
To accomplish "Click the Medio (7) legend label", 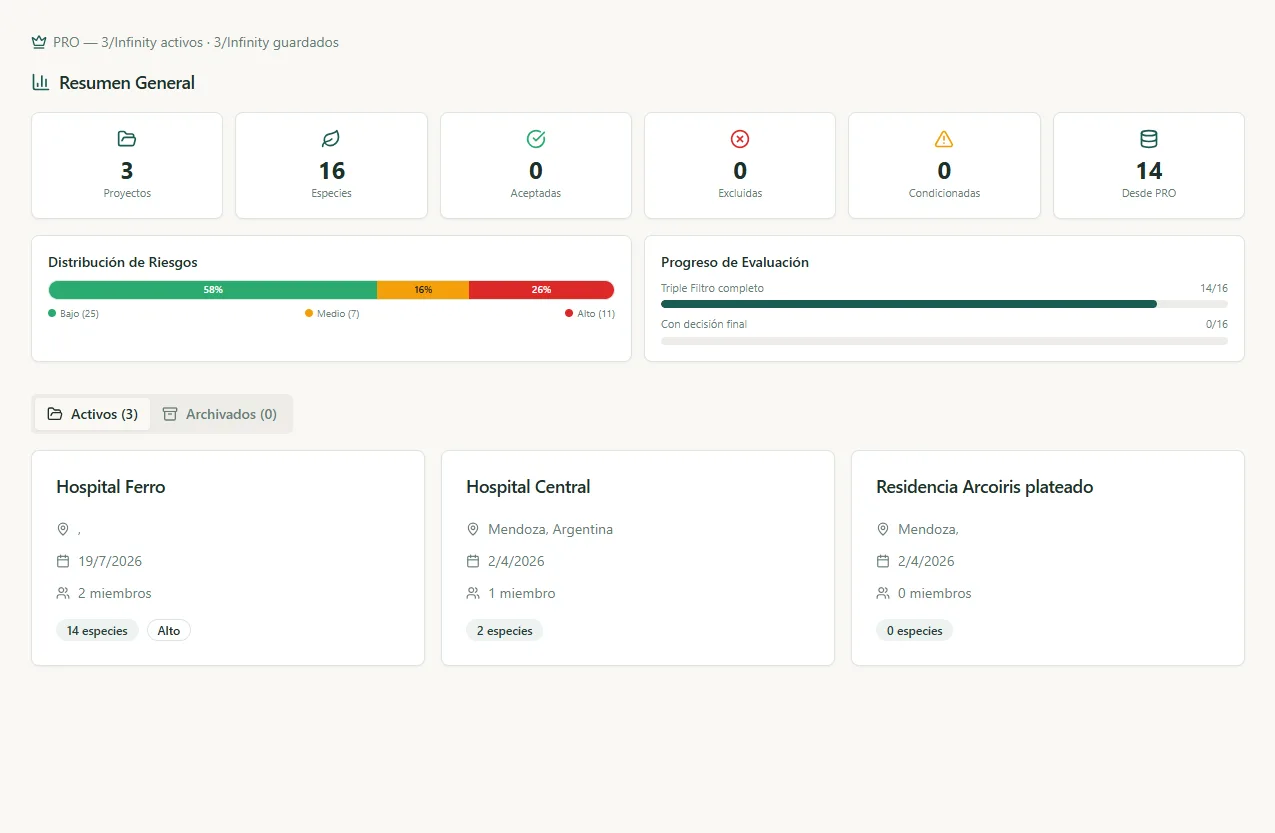I will (338, 314).
